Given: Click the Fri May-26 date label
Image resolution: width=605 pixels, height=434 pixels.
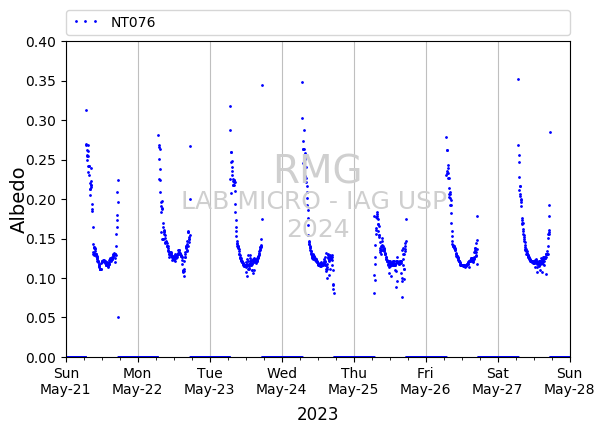Looking at the screenshot, I should 425,381.
